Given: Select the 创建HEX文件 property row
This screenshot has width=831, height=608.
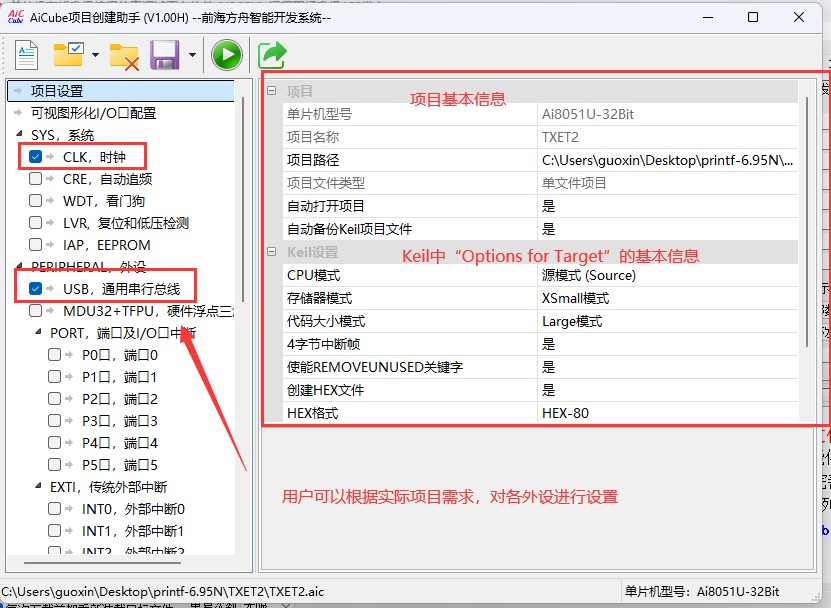Looking at the screenshot, I should coord(541,390).
